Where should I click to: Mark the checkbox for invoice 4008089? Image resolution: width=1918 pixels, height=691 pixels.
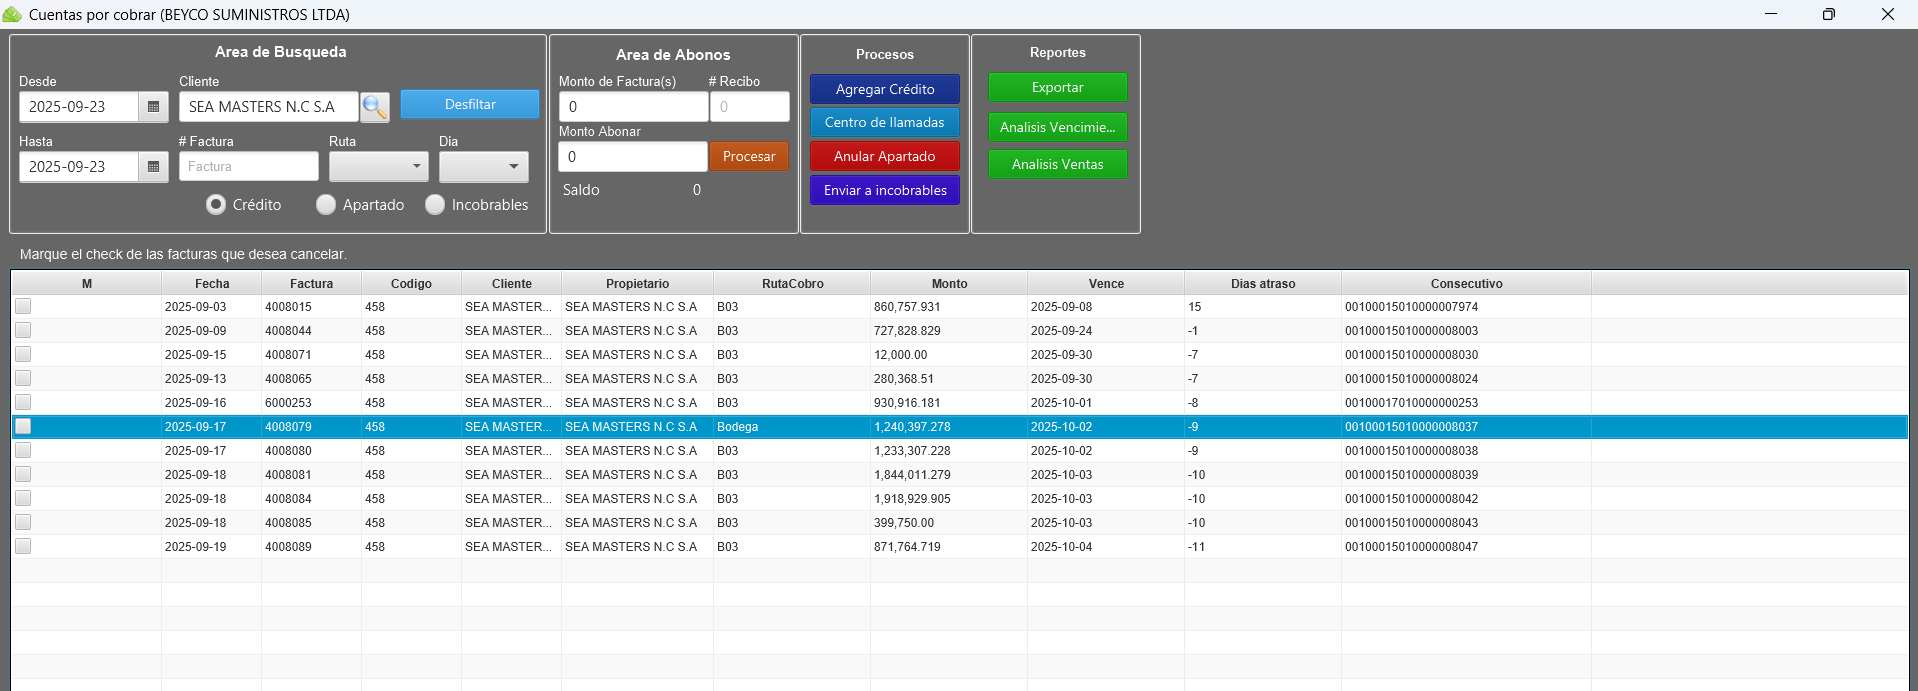[x=23, y=547]
